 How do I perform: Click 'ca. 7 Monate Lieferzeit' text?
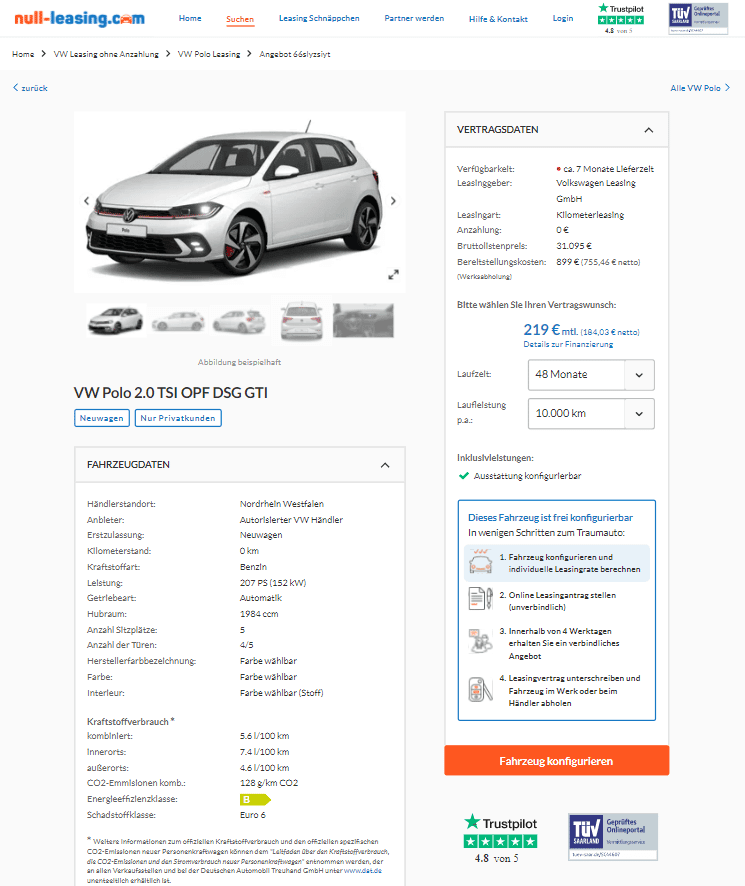tap(608, 169)
